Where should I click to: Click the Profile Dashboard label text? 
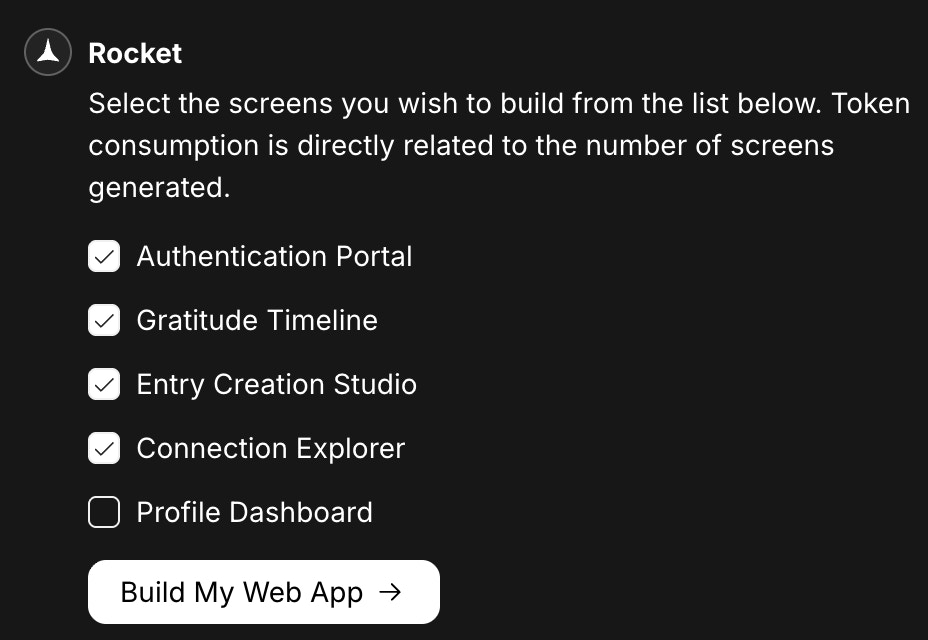point(254,512)
